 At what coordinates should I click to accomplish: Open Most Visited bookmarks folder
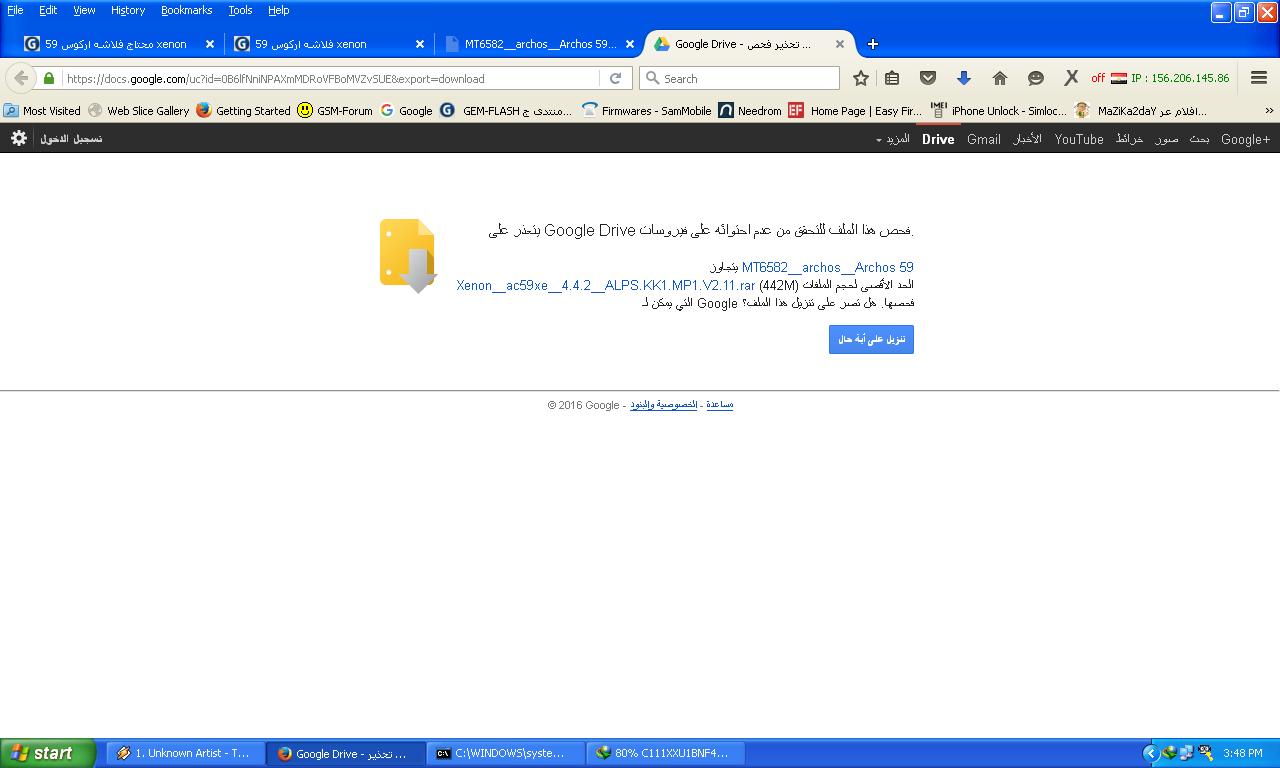point(42,111)
